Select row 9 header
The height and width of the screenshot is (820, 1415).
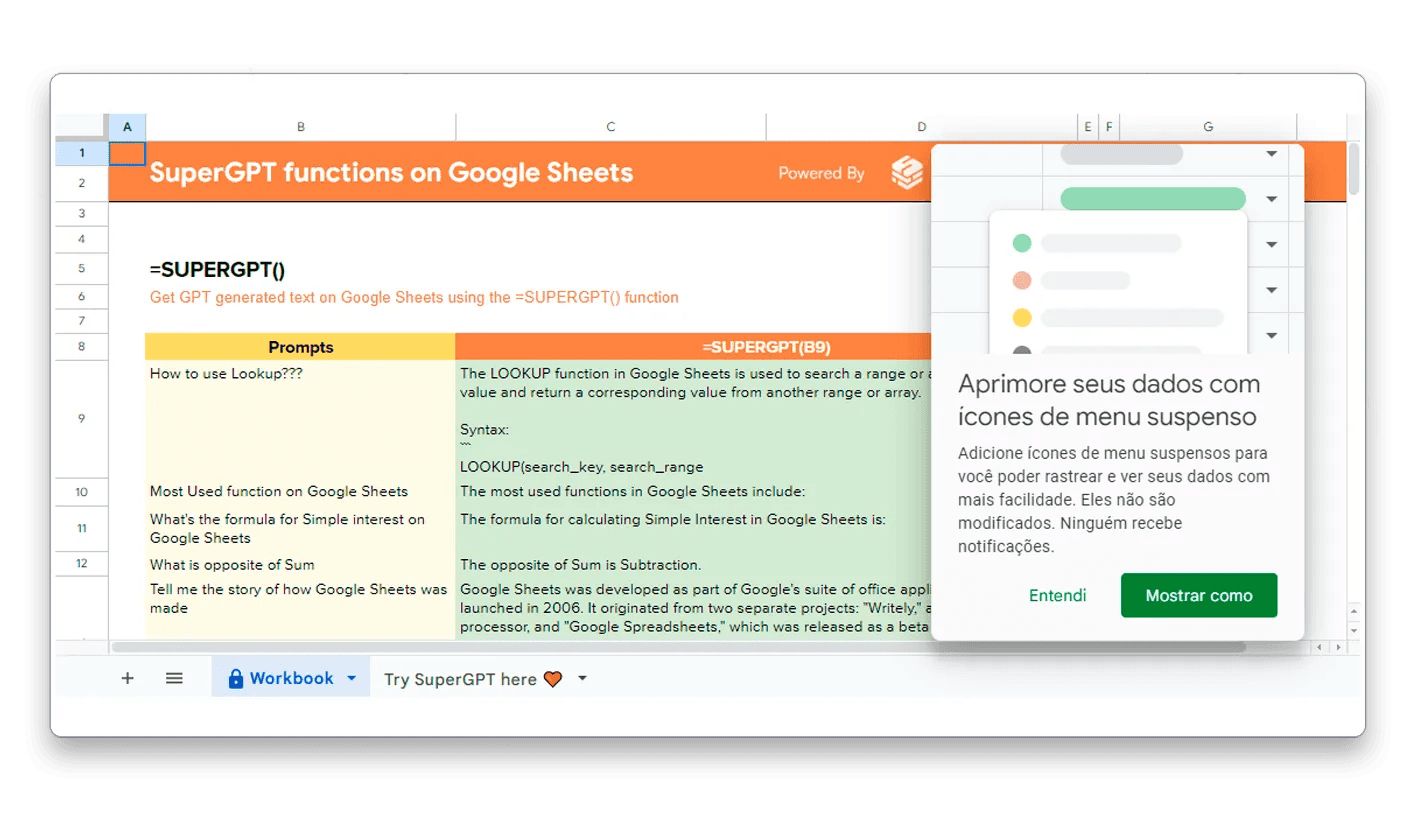tap(81, 419)
